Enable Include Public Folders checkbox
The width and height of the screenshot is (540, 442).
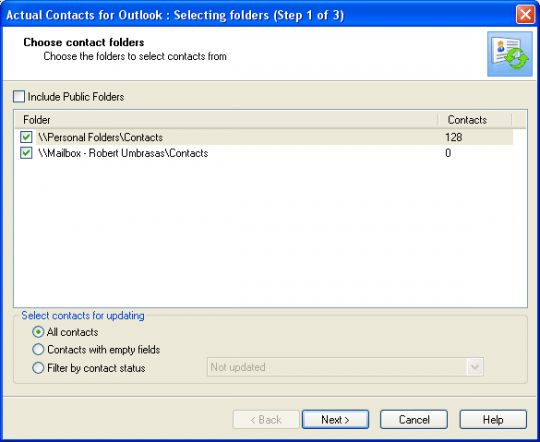click(19, 96)
